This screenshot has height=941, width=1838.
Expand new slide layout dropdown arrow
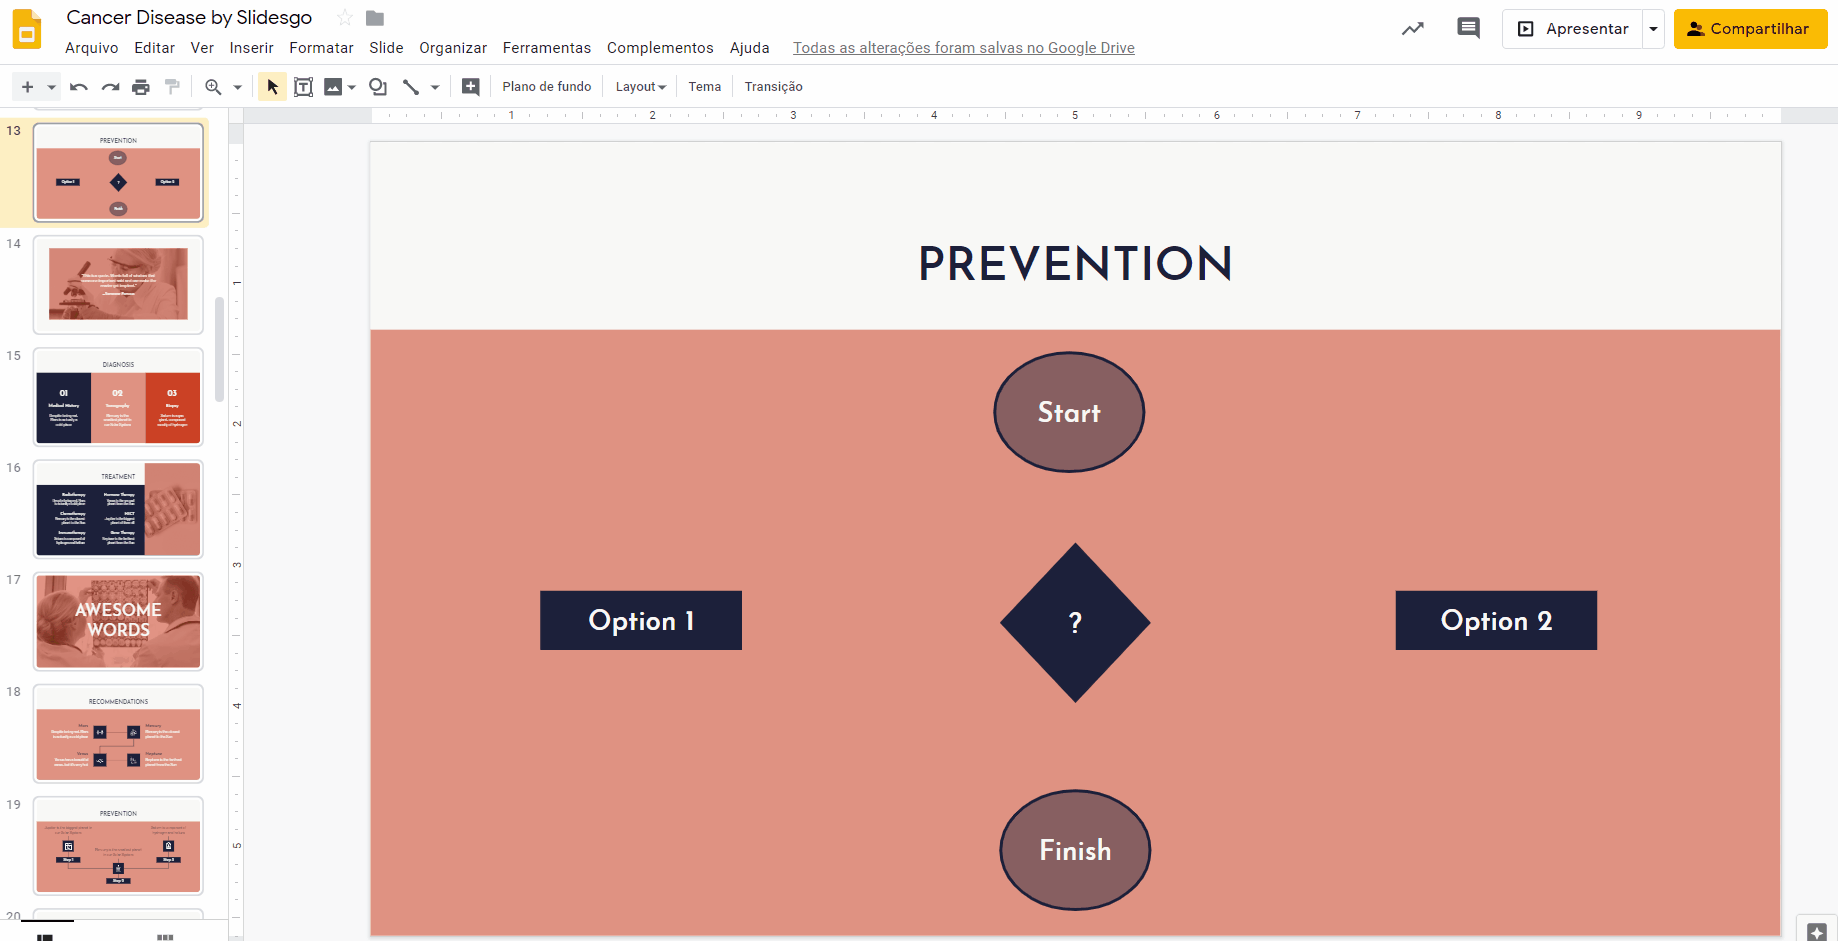point(51,87)
